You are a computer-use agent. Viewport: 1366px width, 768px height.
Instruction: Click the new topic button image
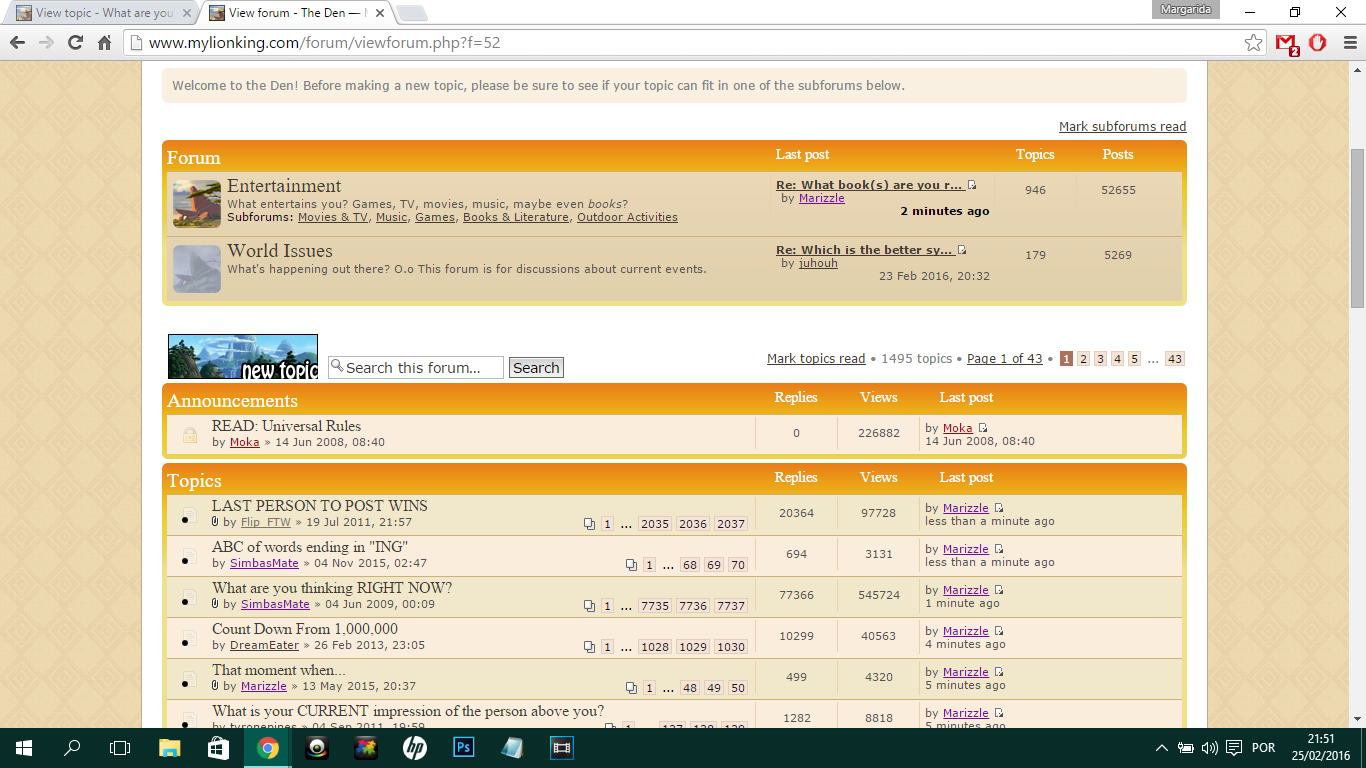243,357
